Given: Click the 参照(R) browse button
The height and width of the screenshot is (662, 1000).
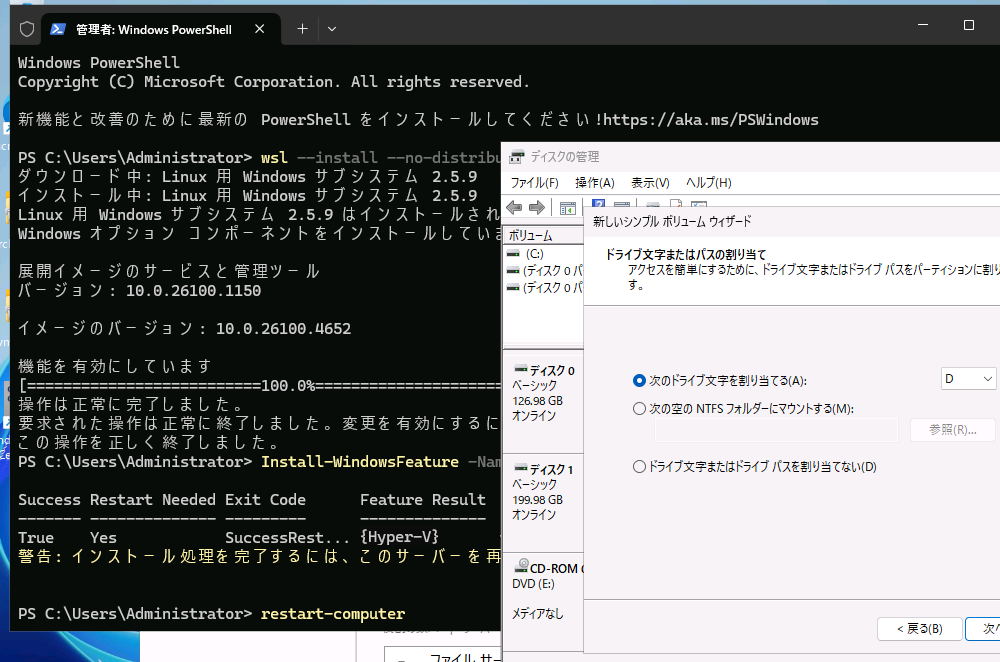Looking at the screenshot, I should [951, 429].
